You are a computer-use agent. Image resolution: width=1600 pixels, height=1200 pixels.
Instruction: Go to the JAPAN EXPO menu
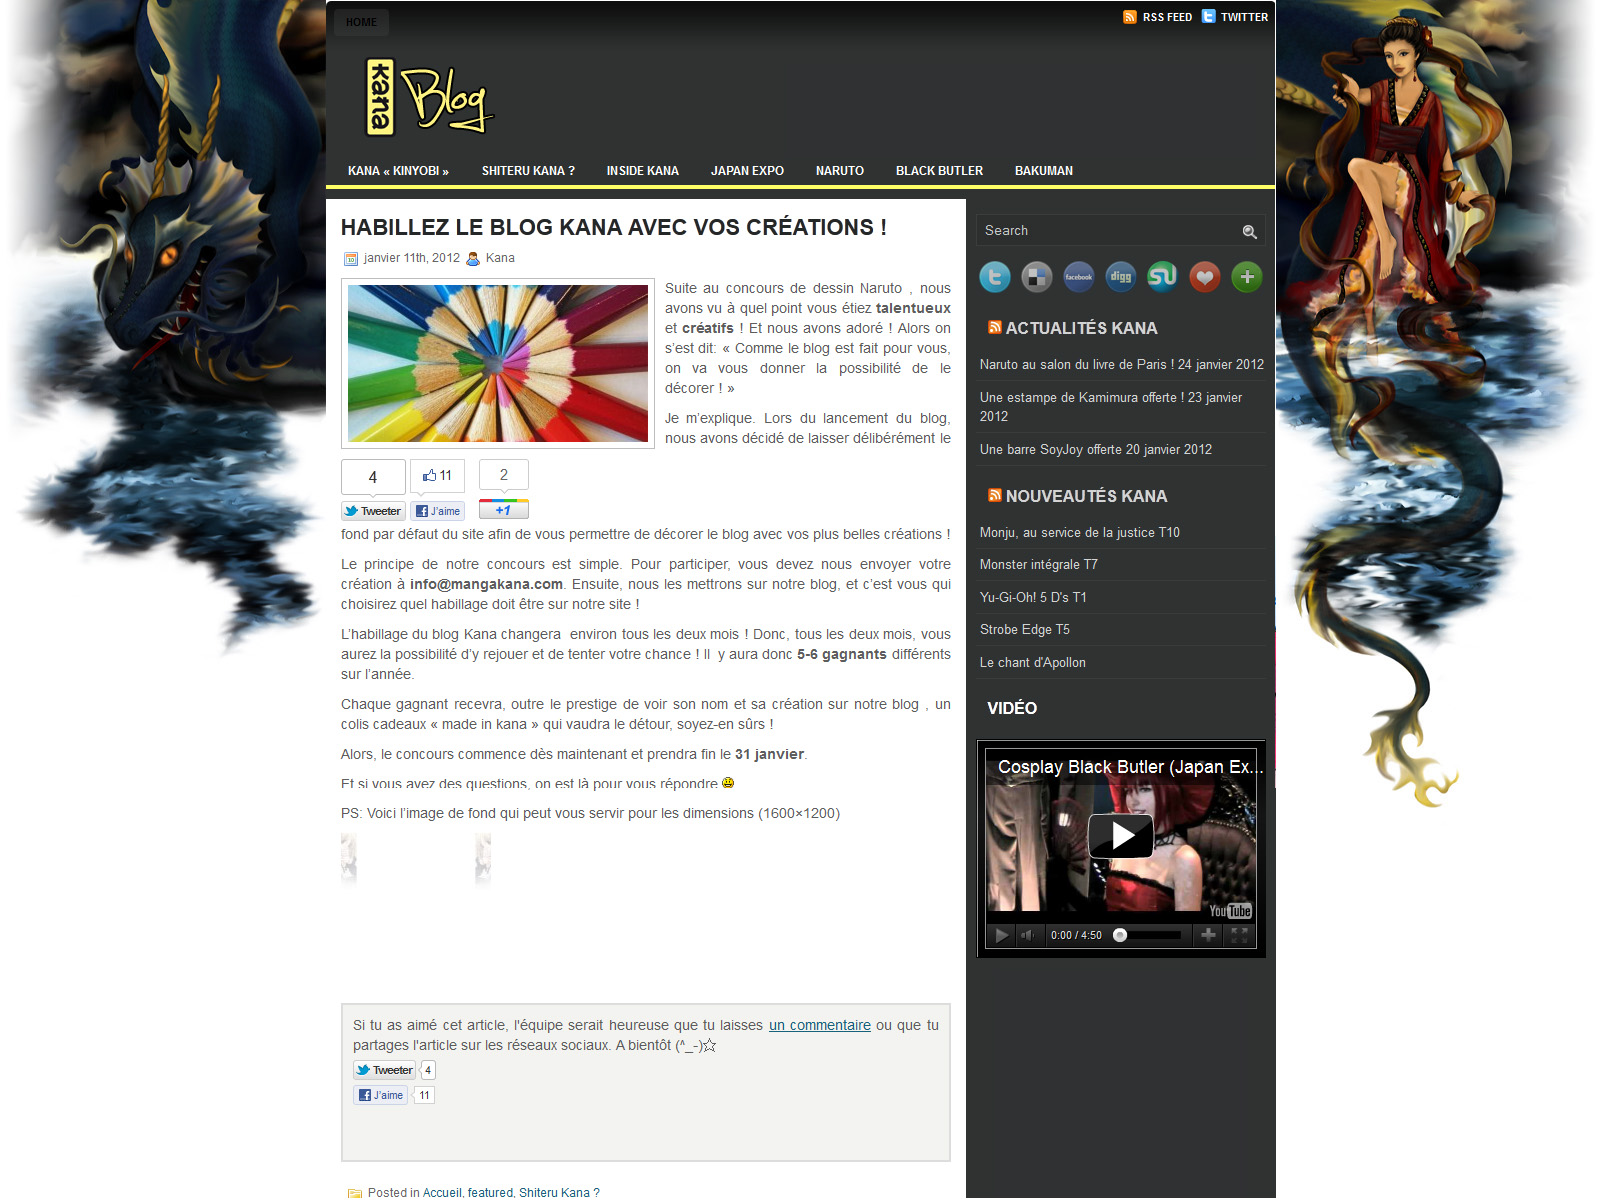point(747,171)
